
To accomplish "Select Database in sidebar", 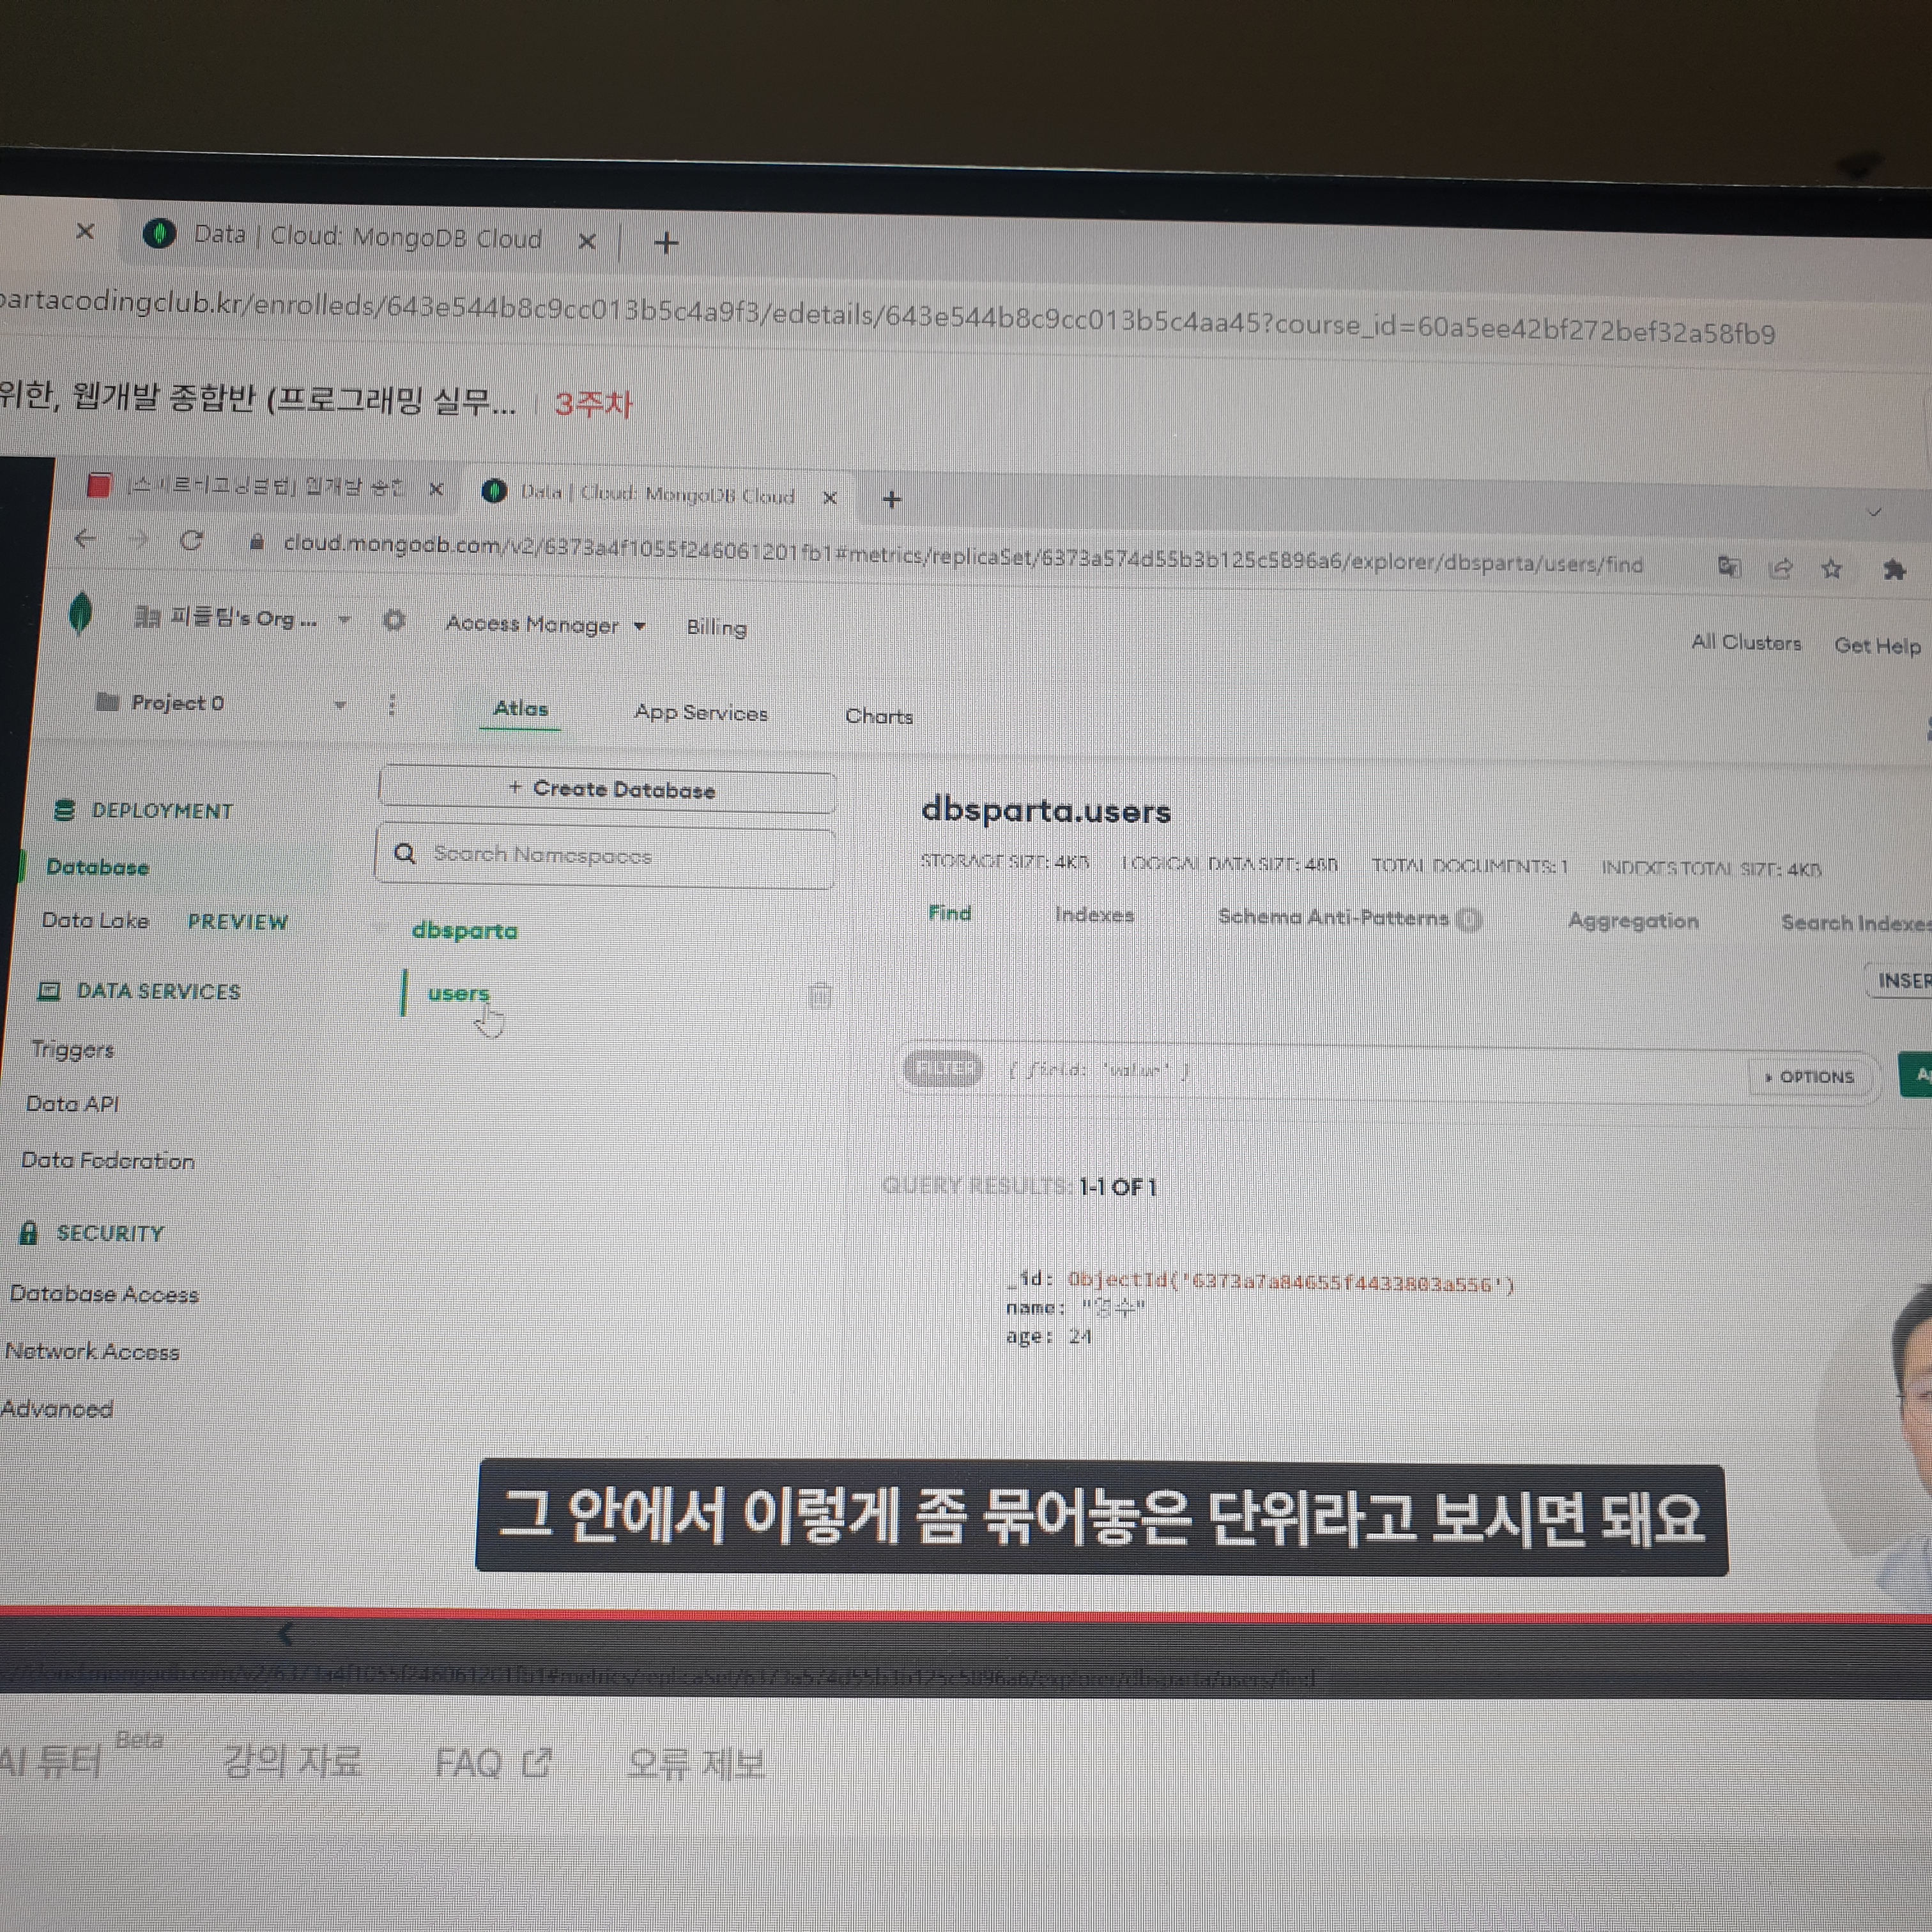I will point(98,867).
